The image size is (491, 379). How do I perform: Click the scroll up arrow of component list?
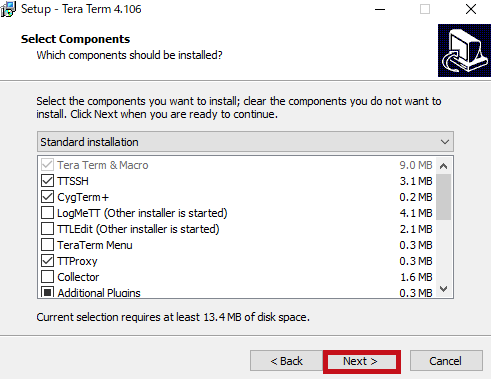coord(443,166)
